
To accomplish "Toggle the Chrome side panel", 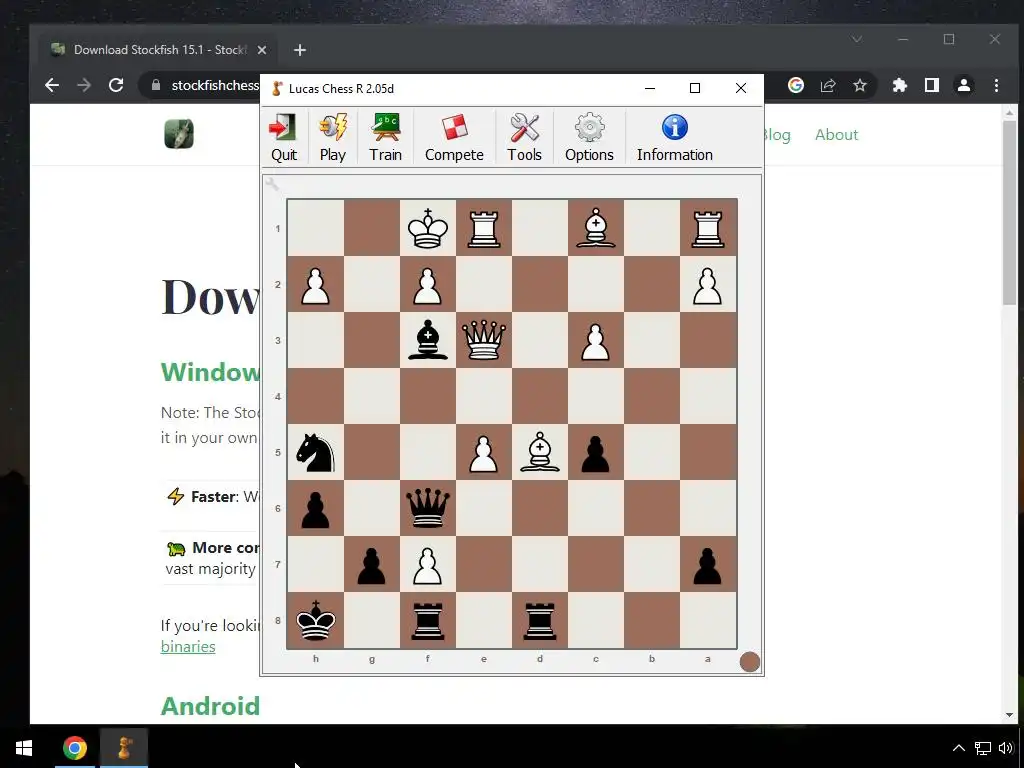I will (x=932, y=85).
